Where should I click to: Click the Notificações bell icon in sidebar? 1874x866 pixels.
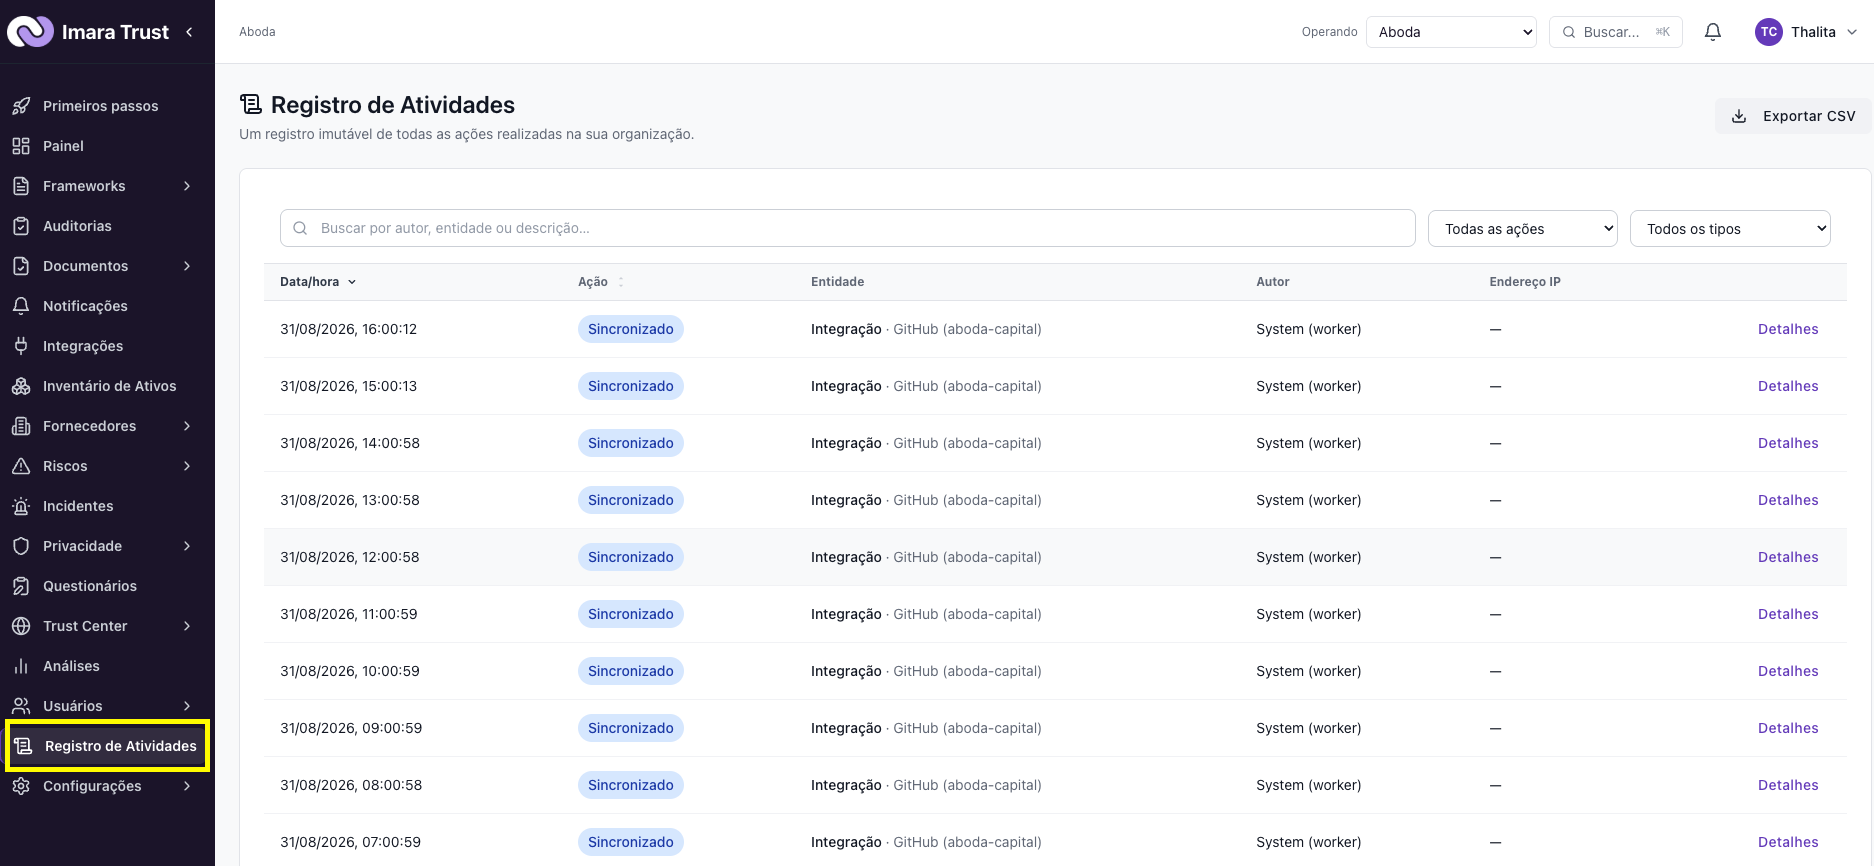coord(21,306)
